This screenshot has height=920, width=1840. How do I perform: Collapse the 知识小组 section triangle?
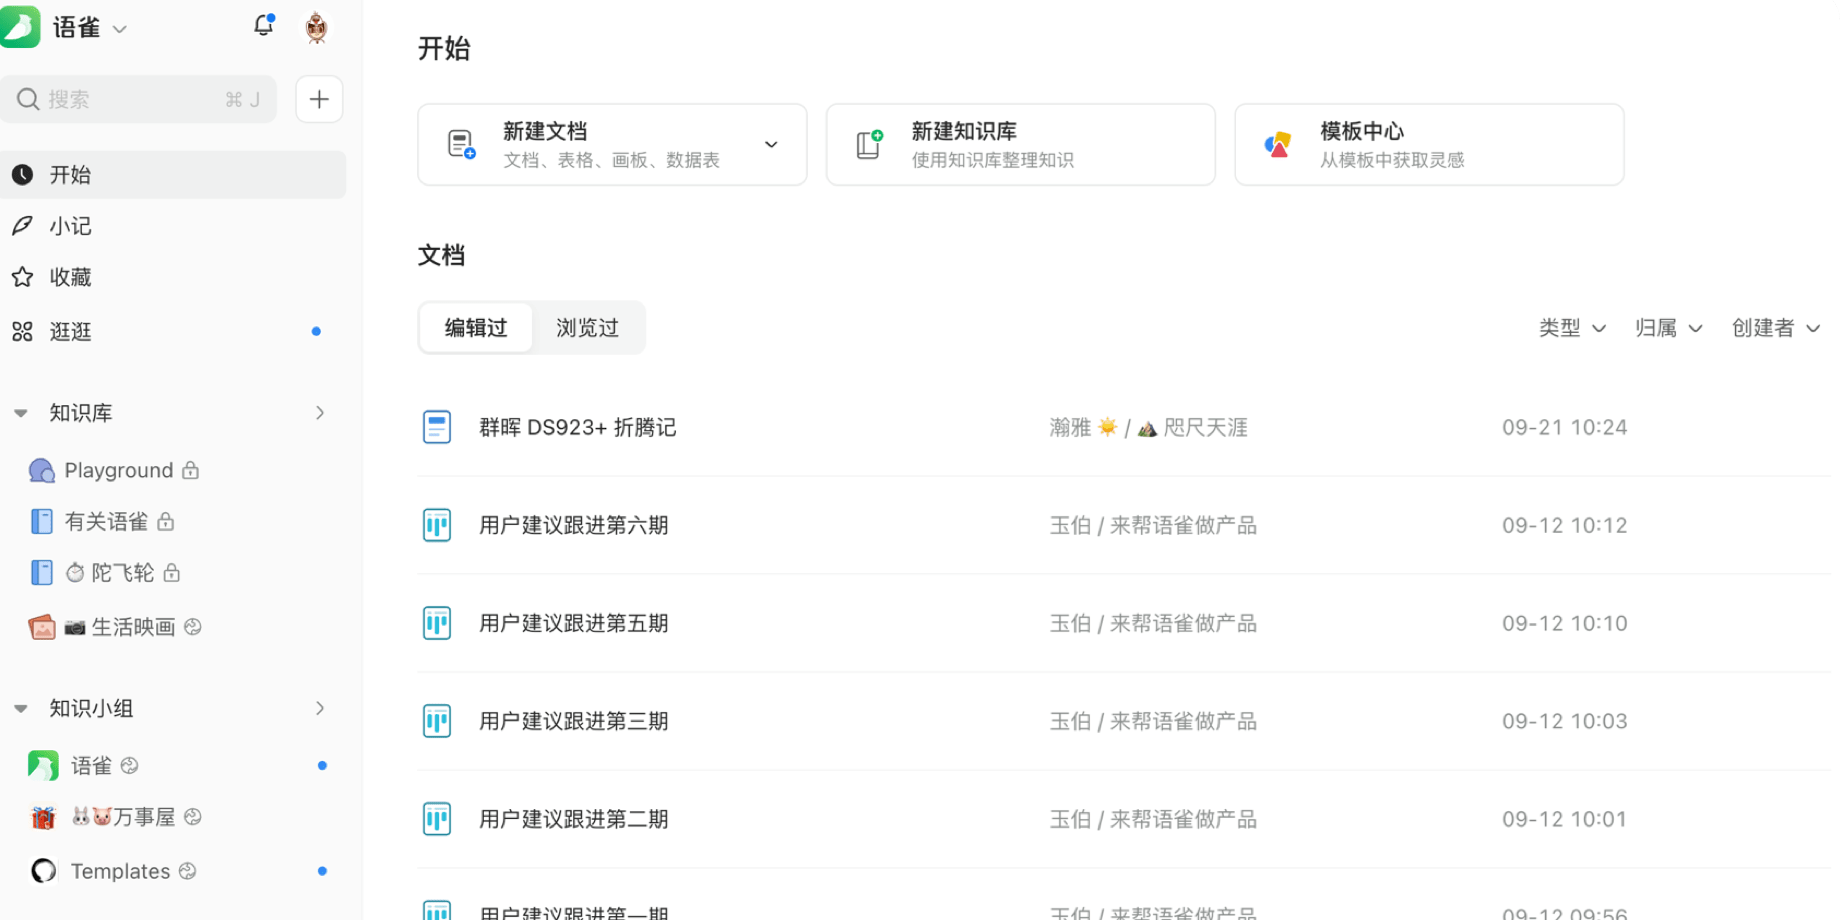click(21, 708)
